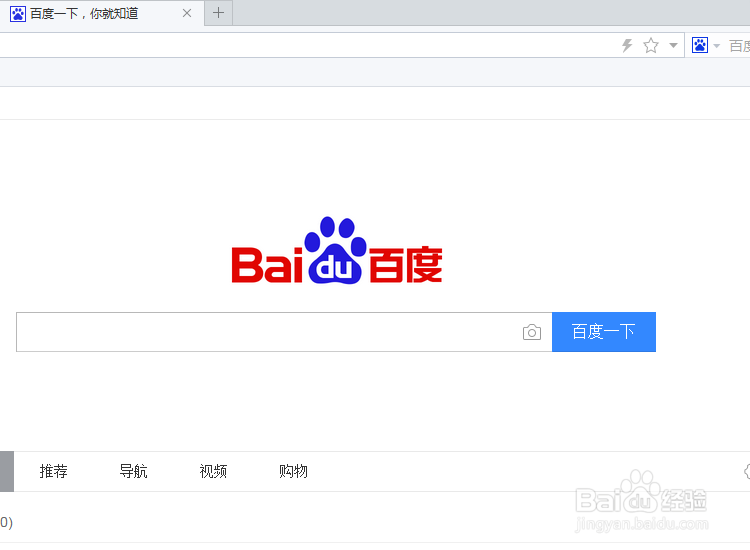Open a new tab with plus button
The image size is (750, 550).
[x=219, y=13]
